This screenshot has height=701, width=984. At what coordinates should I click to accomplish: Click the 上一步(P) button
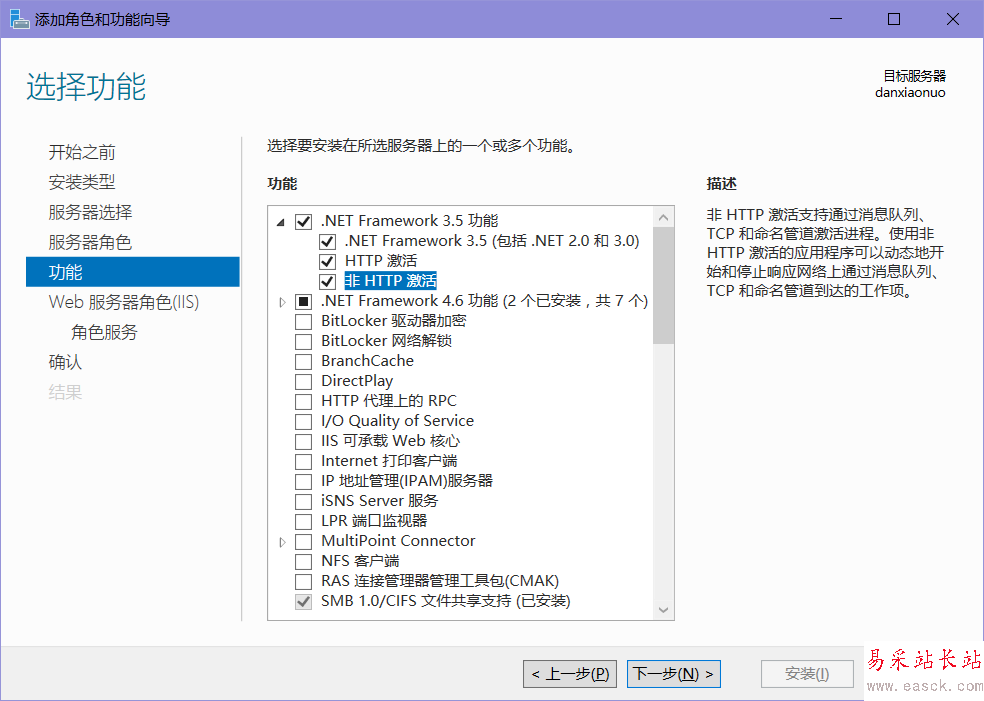click(570, 674)
